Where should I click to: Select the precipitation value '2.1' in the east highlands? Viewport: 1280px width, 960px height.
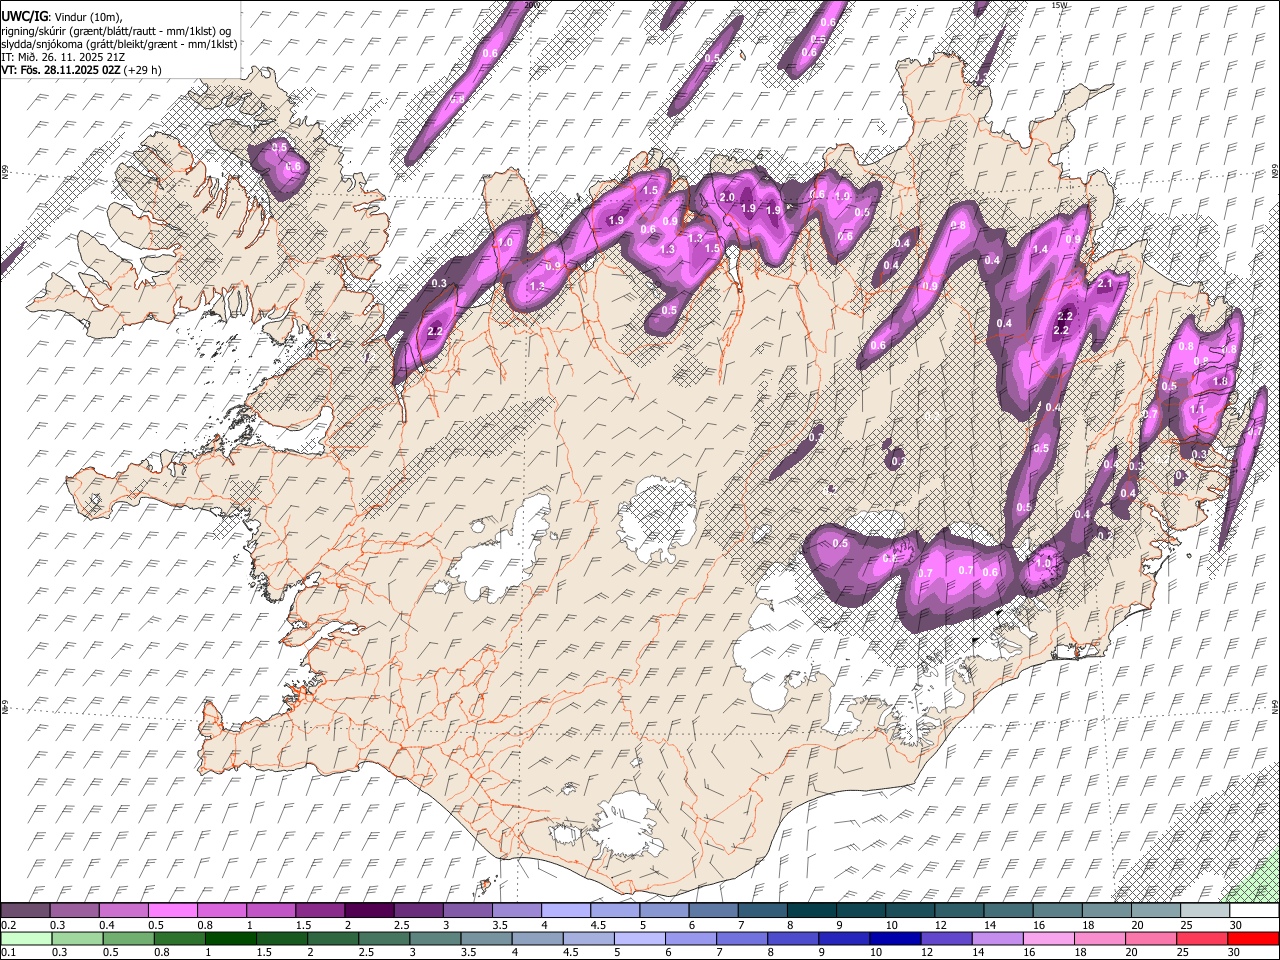(1105, 284)
